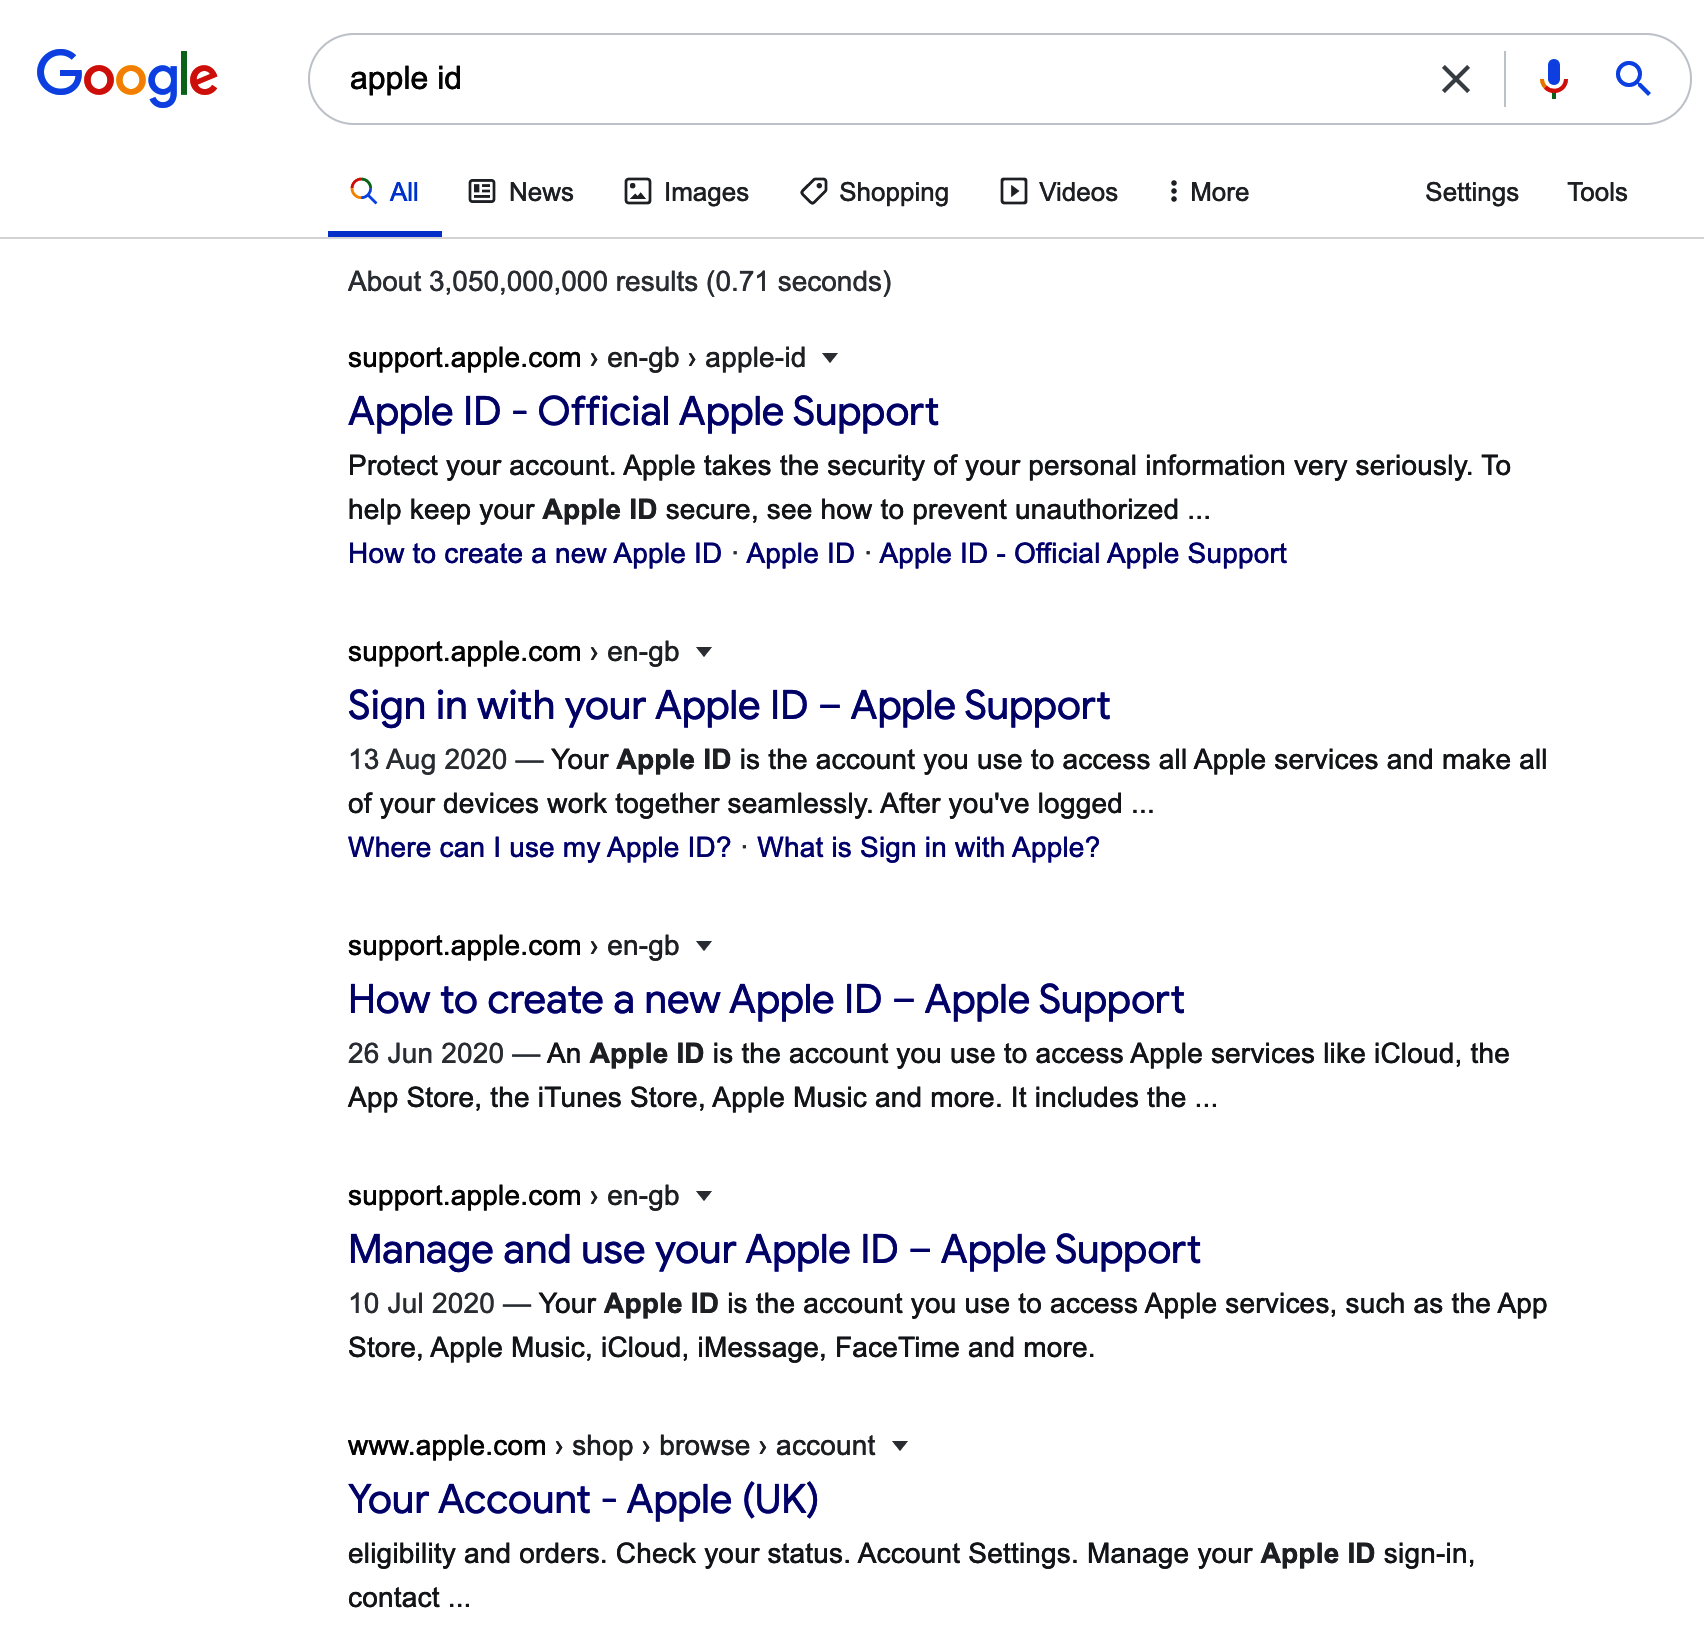1704x1631 pixels.
Task: Open Apple ID - Official Apple Support result
Action: (642, 412)
